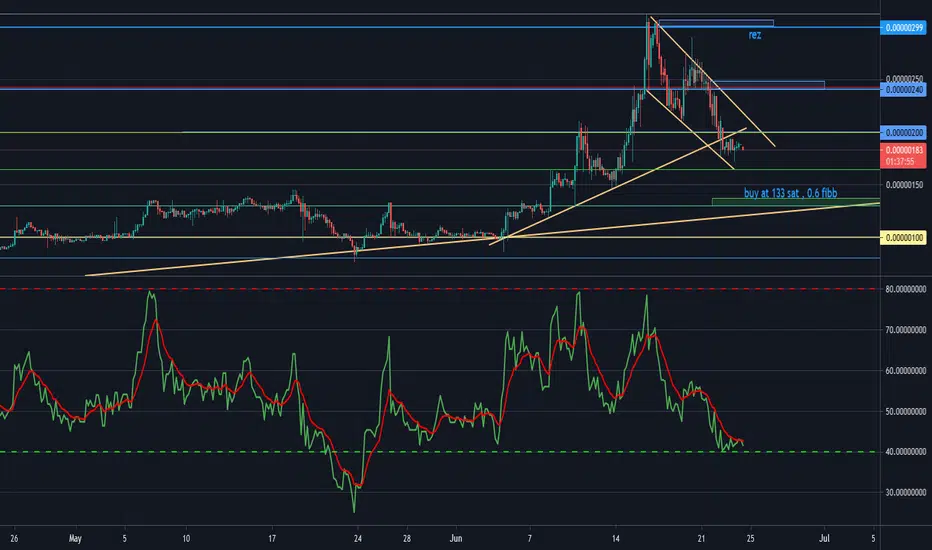The width and height of the screenshot is (932, 550).
Task: Click the '21' date label on time axis
Action: tap(701, 539)
